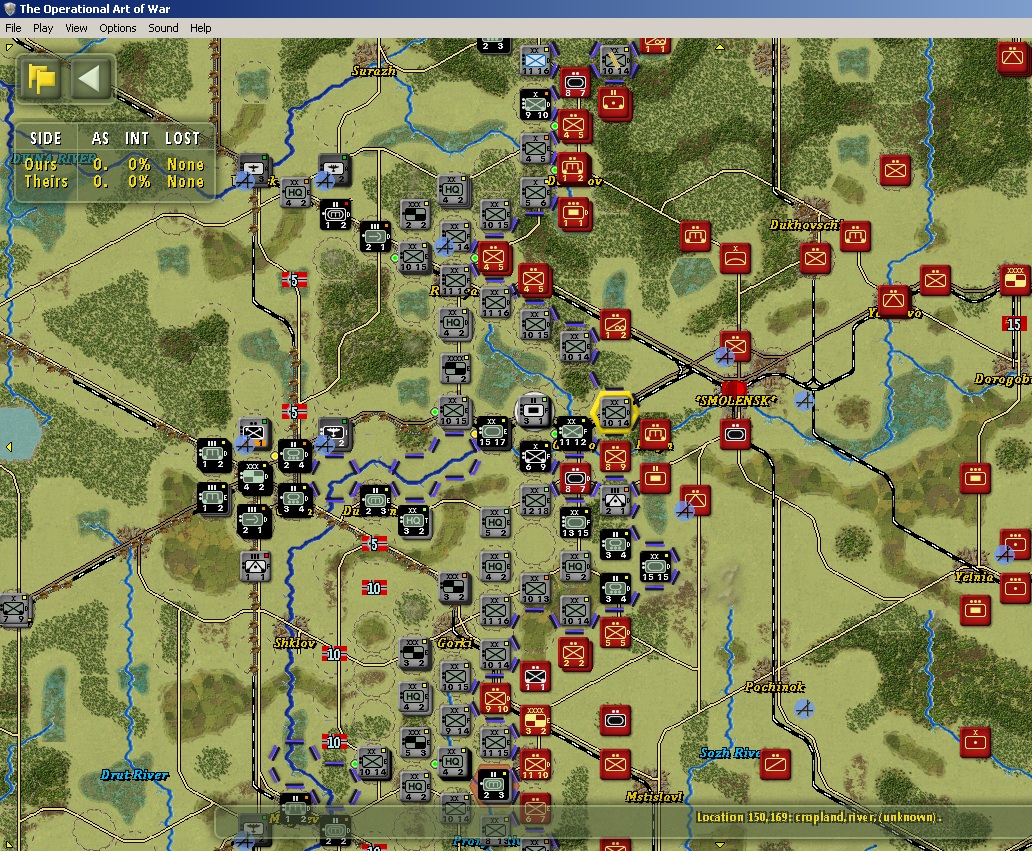Select the red unit just right of the Yelnia label
Screen dimensions: 1032x851
coord(1014,588)
